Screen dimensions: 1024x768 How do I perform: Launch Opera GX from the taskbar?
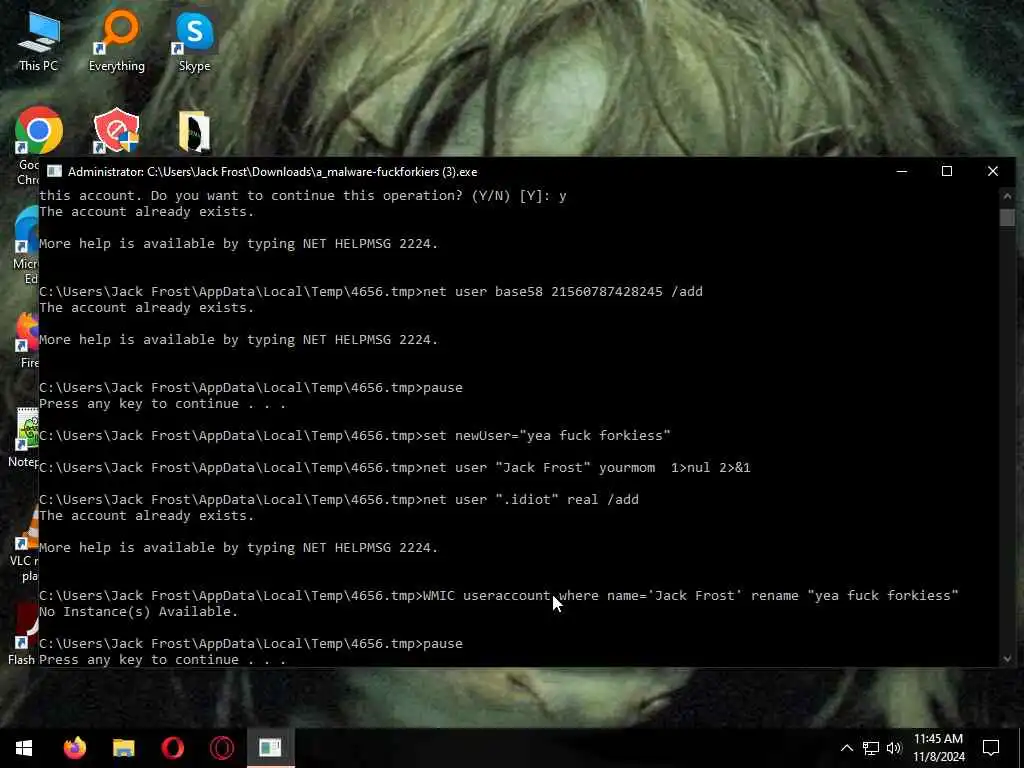point(221,748)
